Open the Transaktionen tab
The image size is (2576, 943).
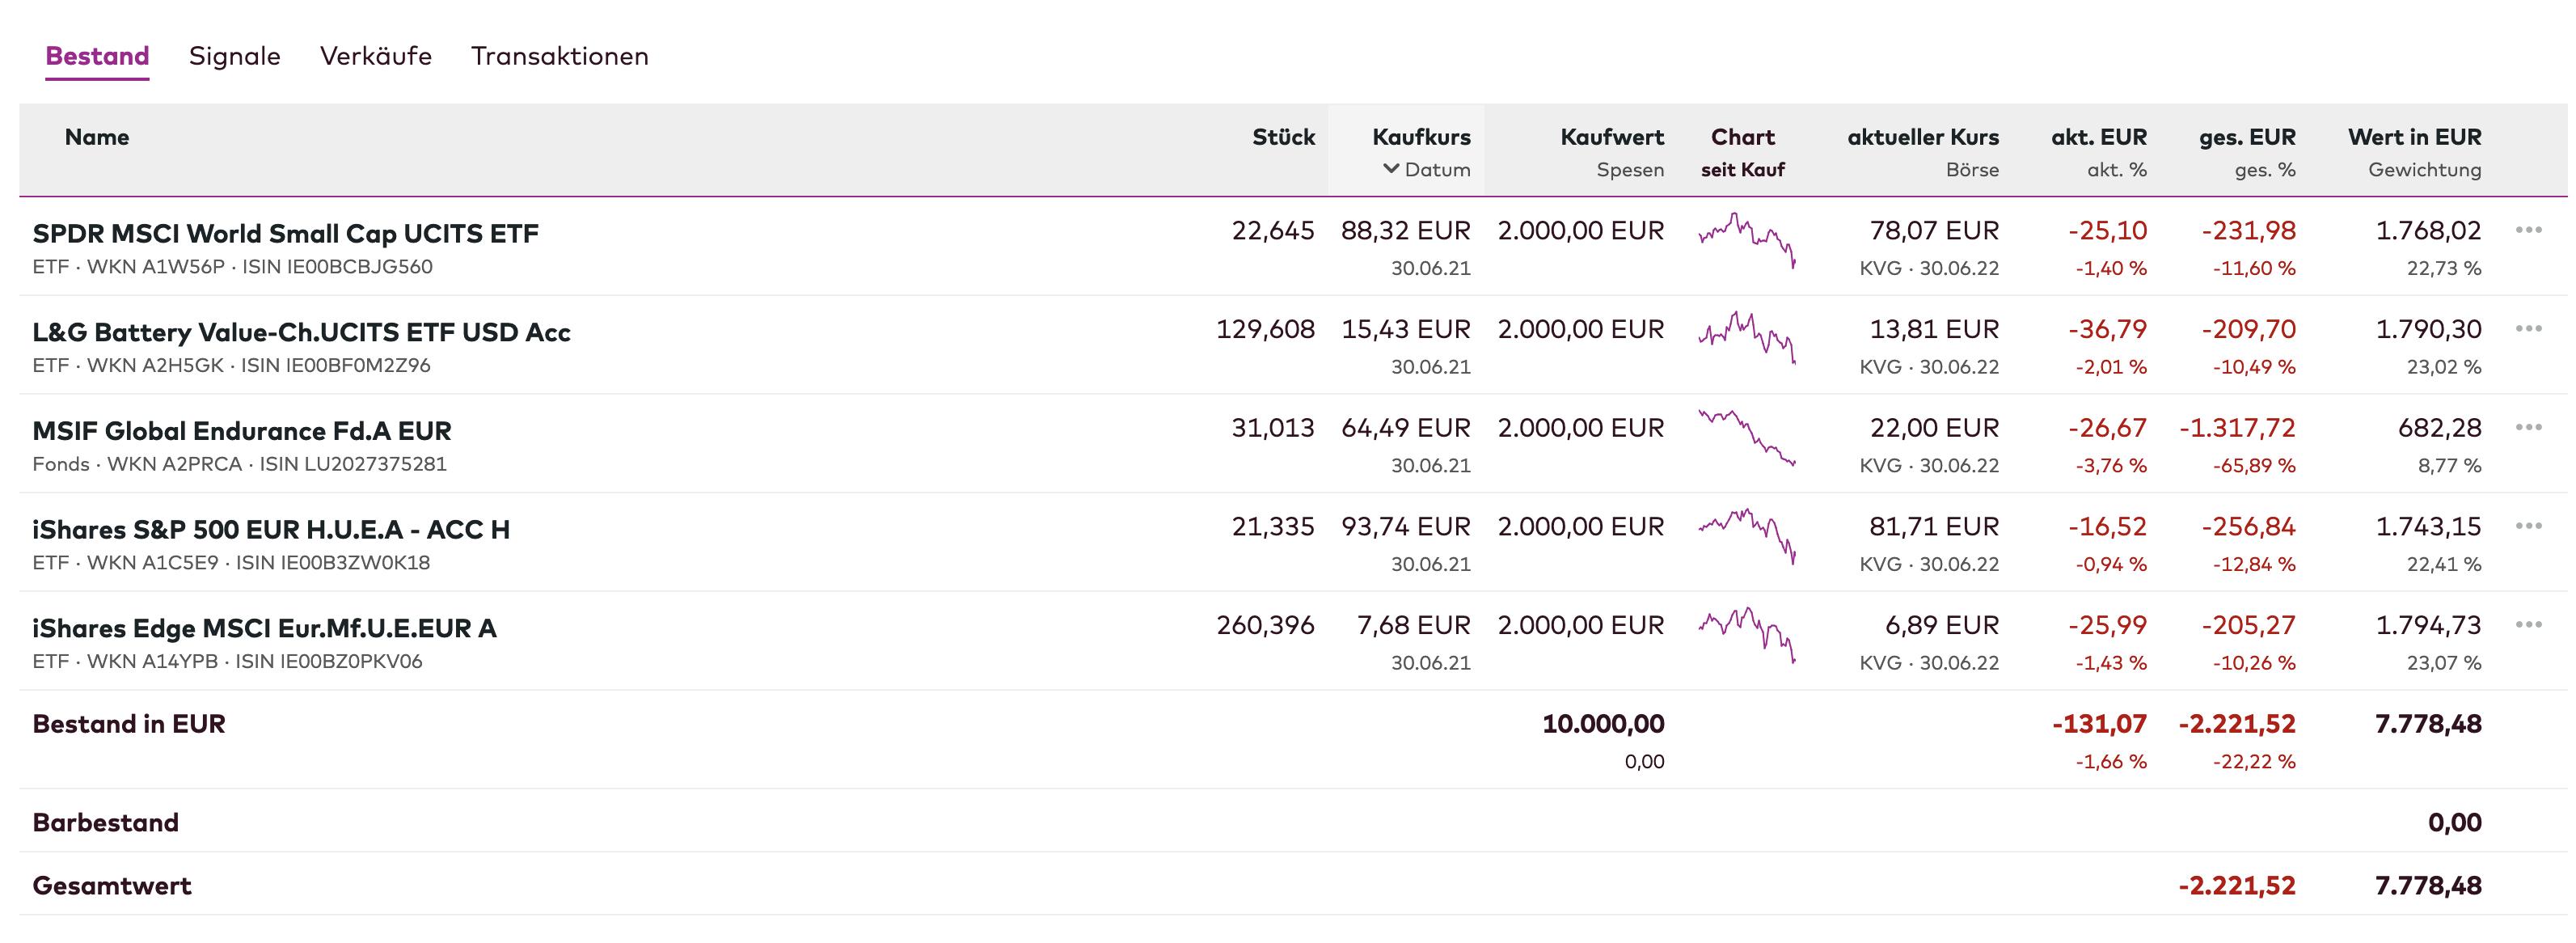pyautogui.click(x=559, y=56)
